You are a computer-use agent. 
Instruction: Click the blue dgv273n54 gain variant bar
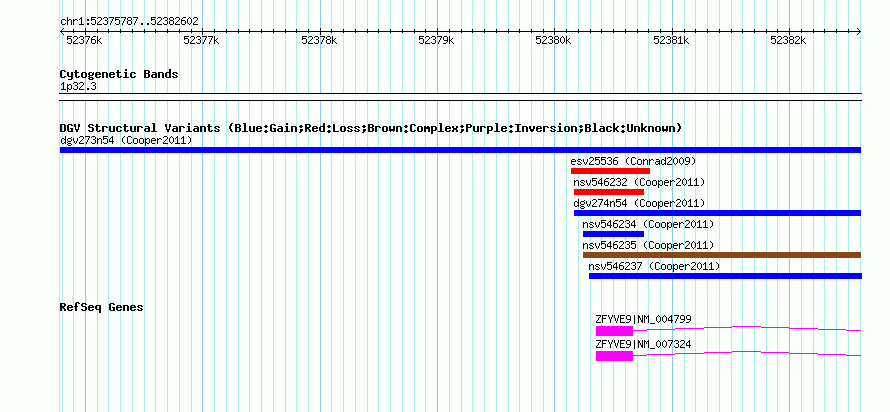click(x=460, y=150)
